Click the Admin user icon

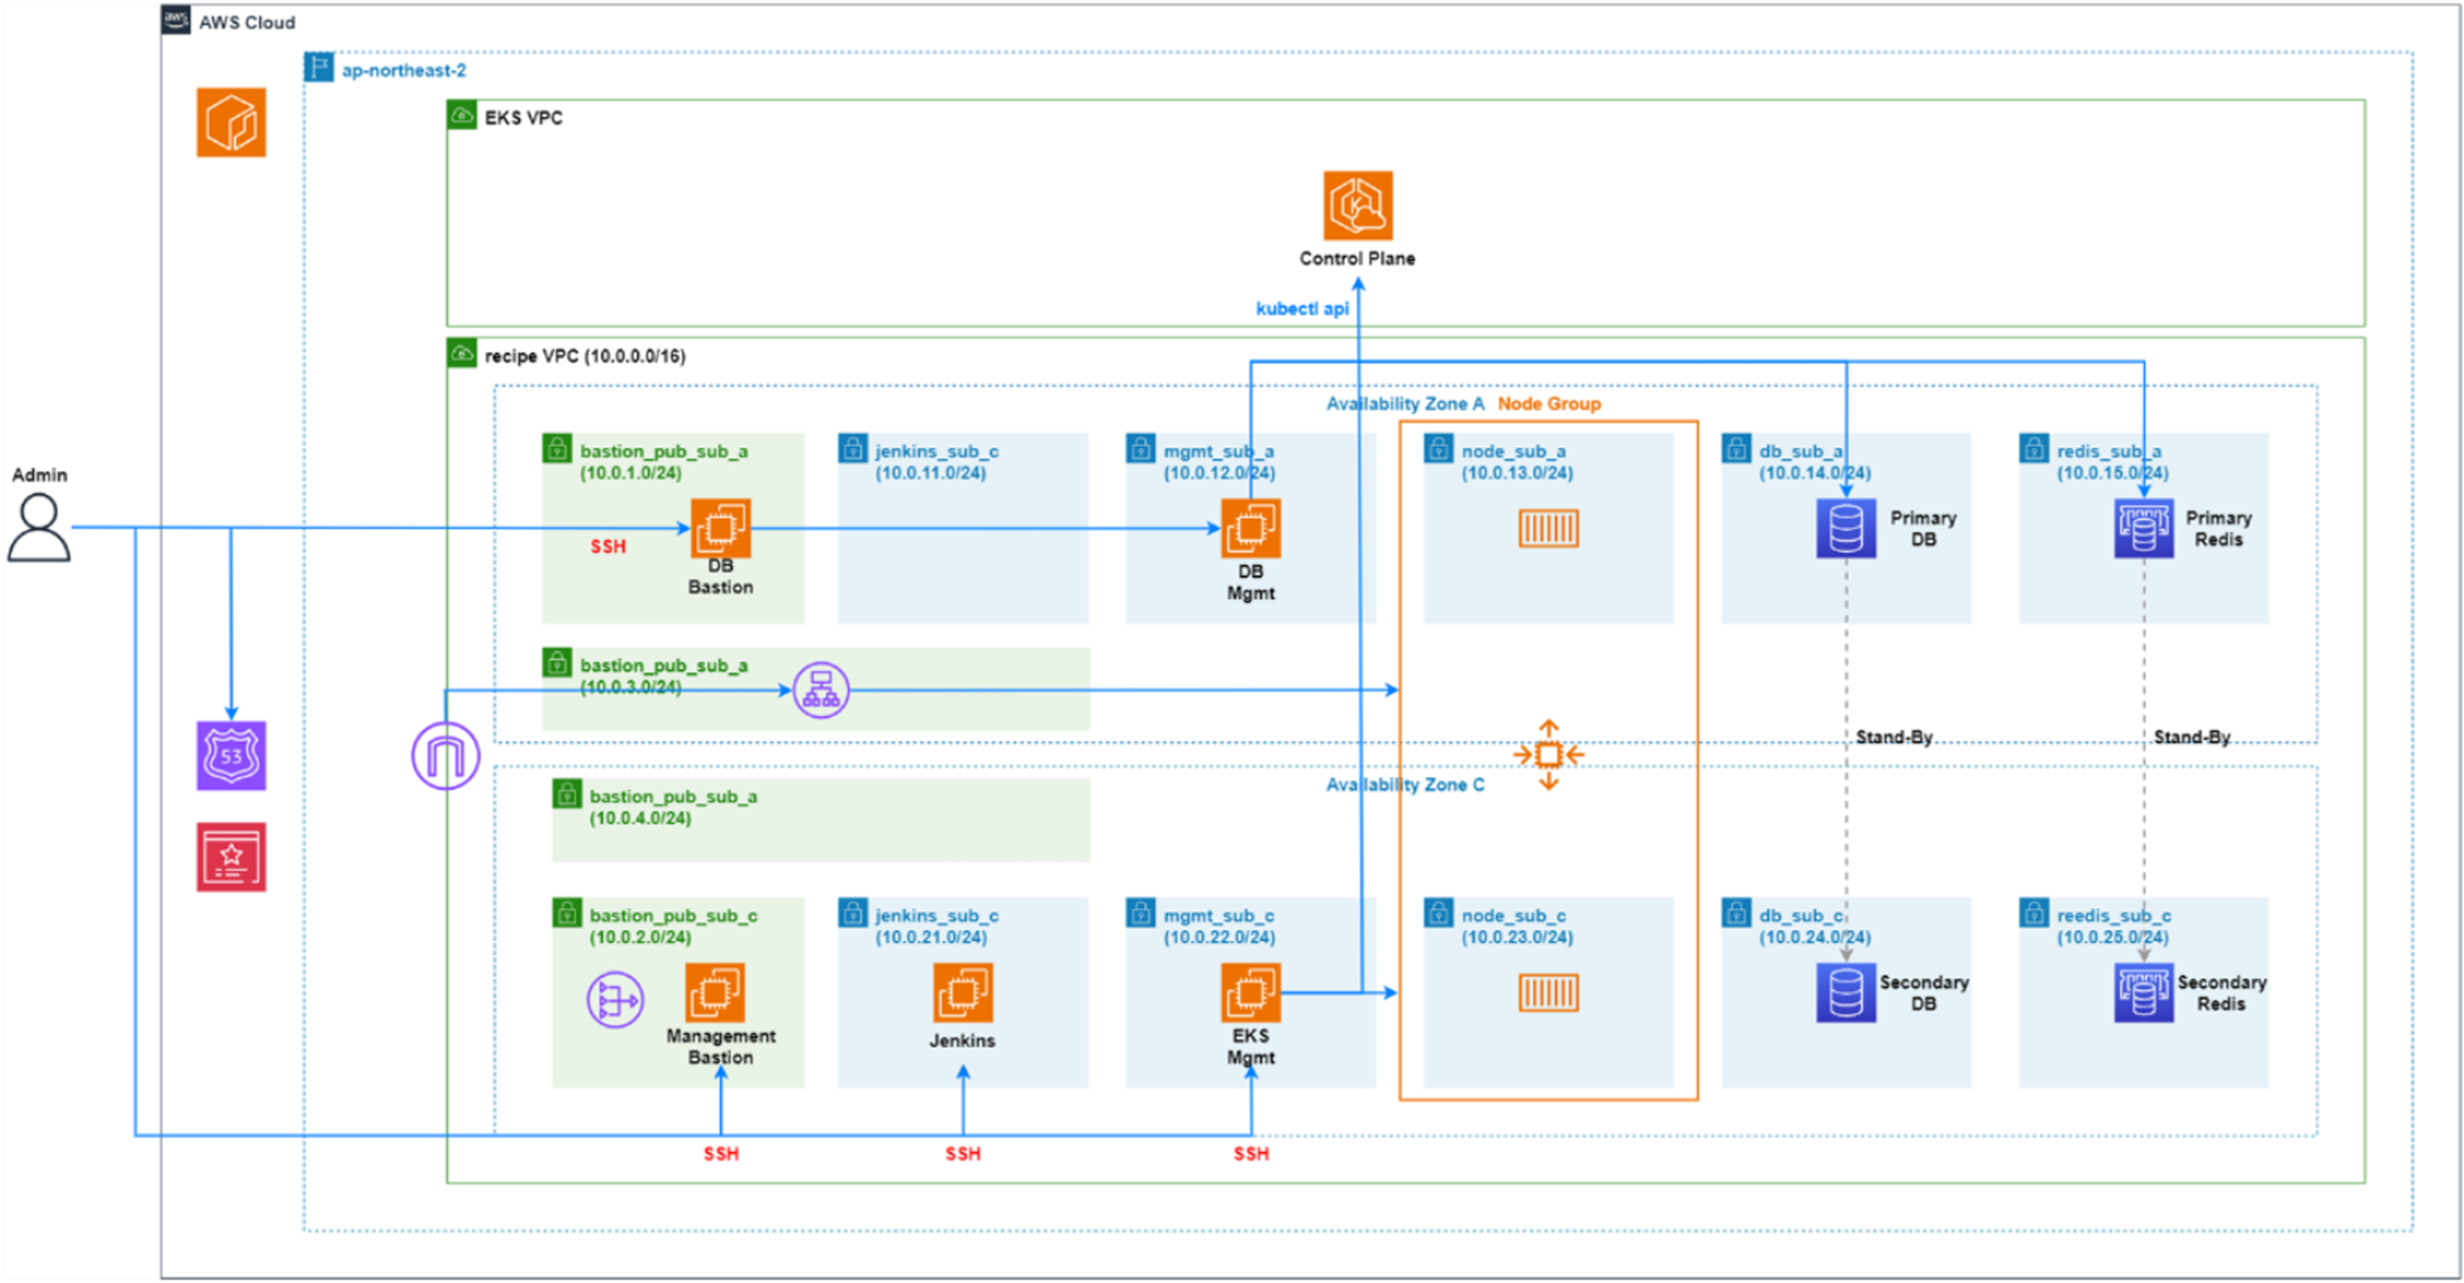click(x=39, y=528)
